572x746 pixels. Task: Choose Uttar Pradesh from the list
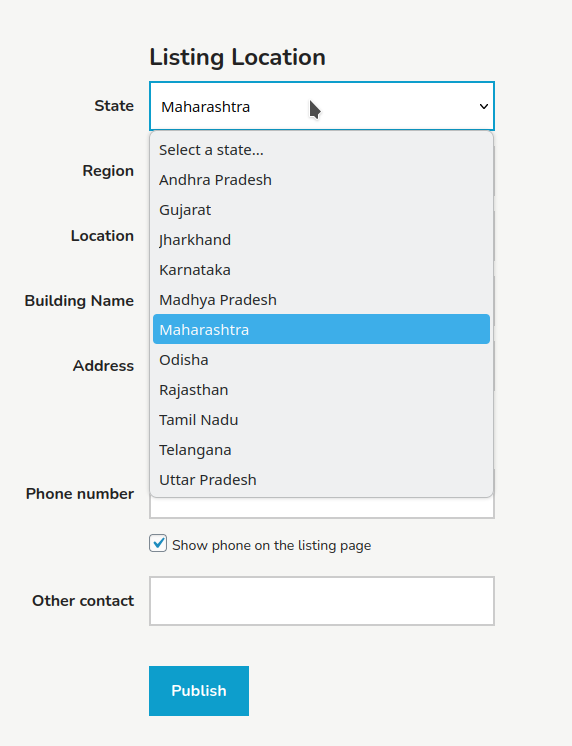point(321,480)
